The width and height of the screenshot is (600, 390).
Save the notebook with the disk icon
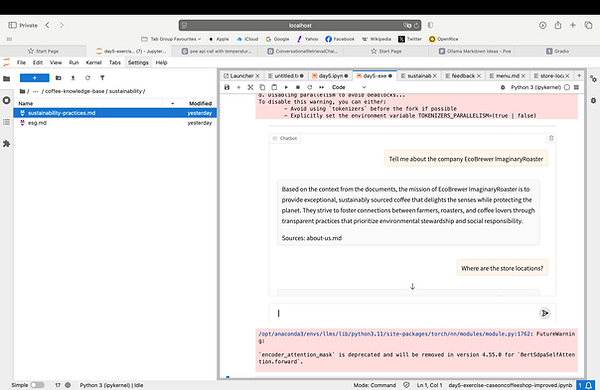pos(227,87)
